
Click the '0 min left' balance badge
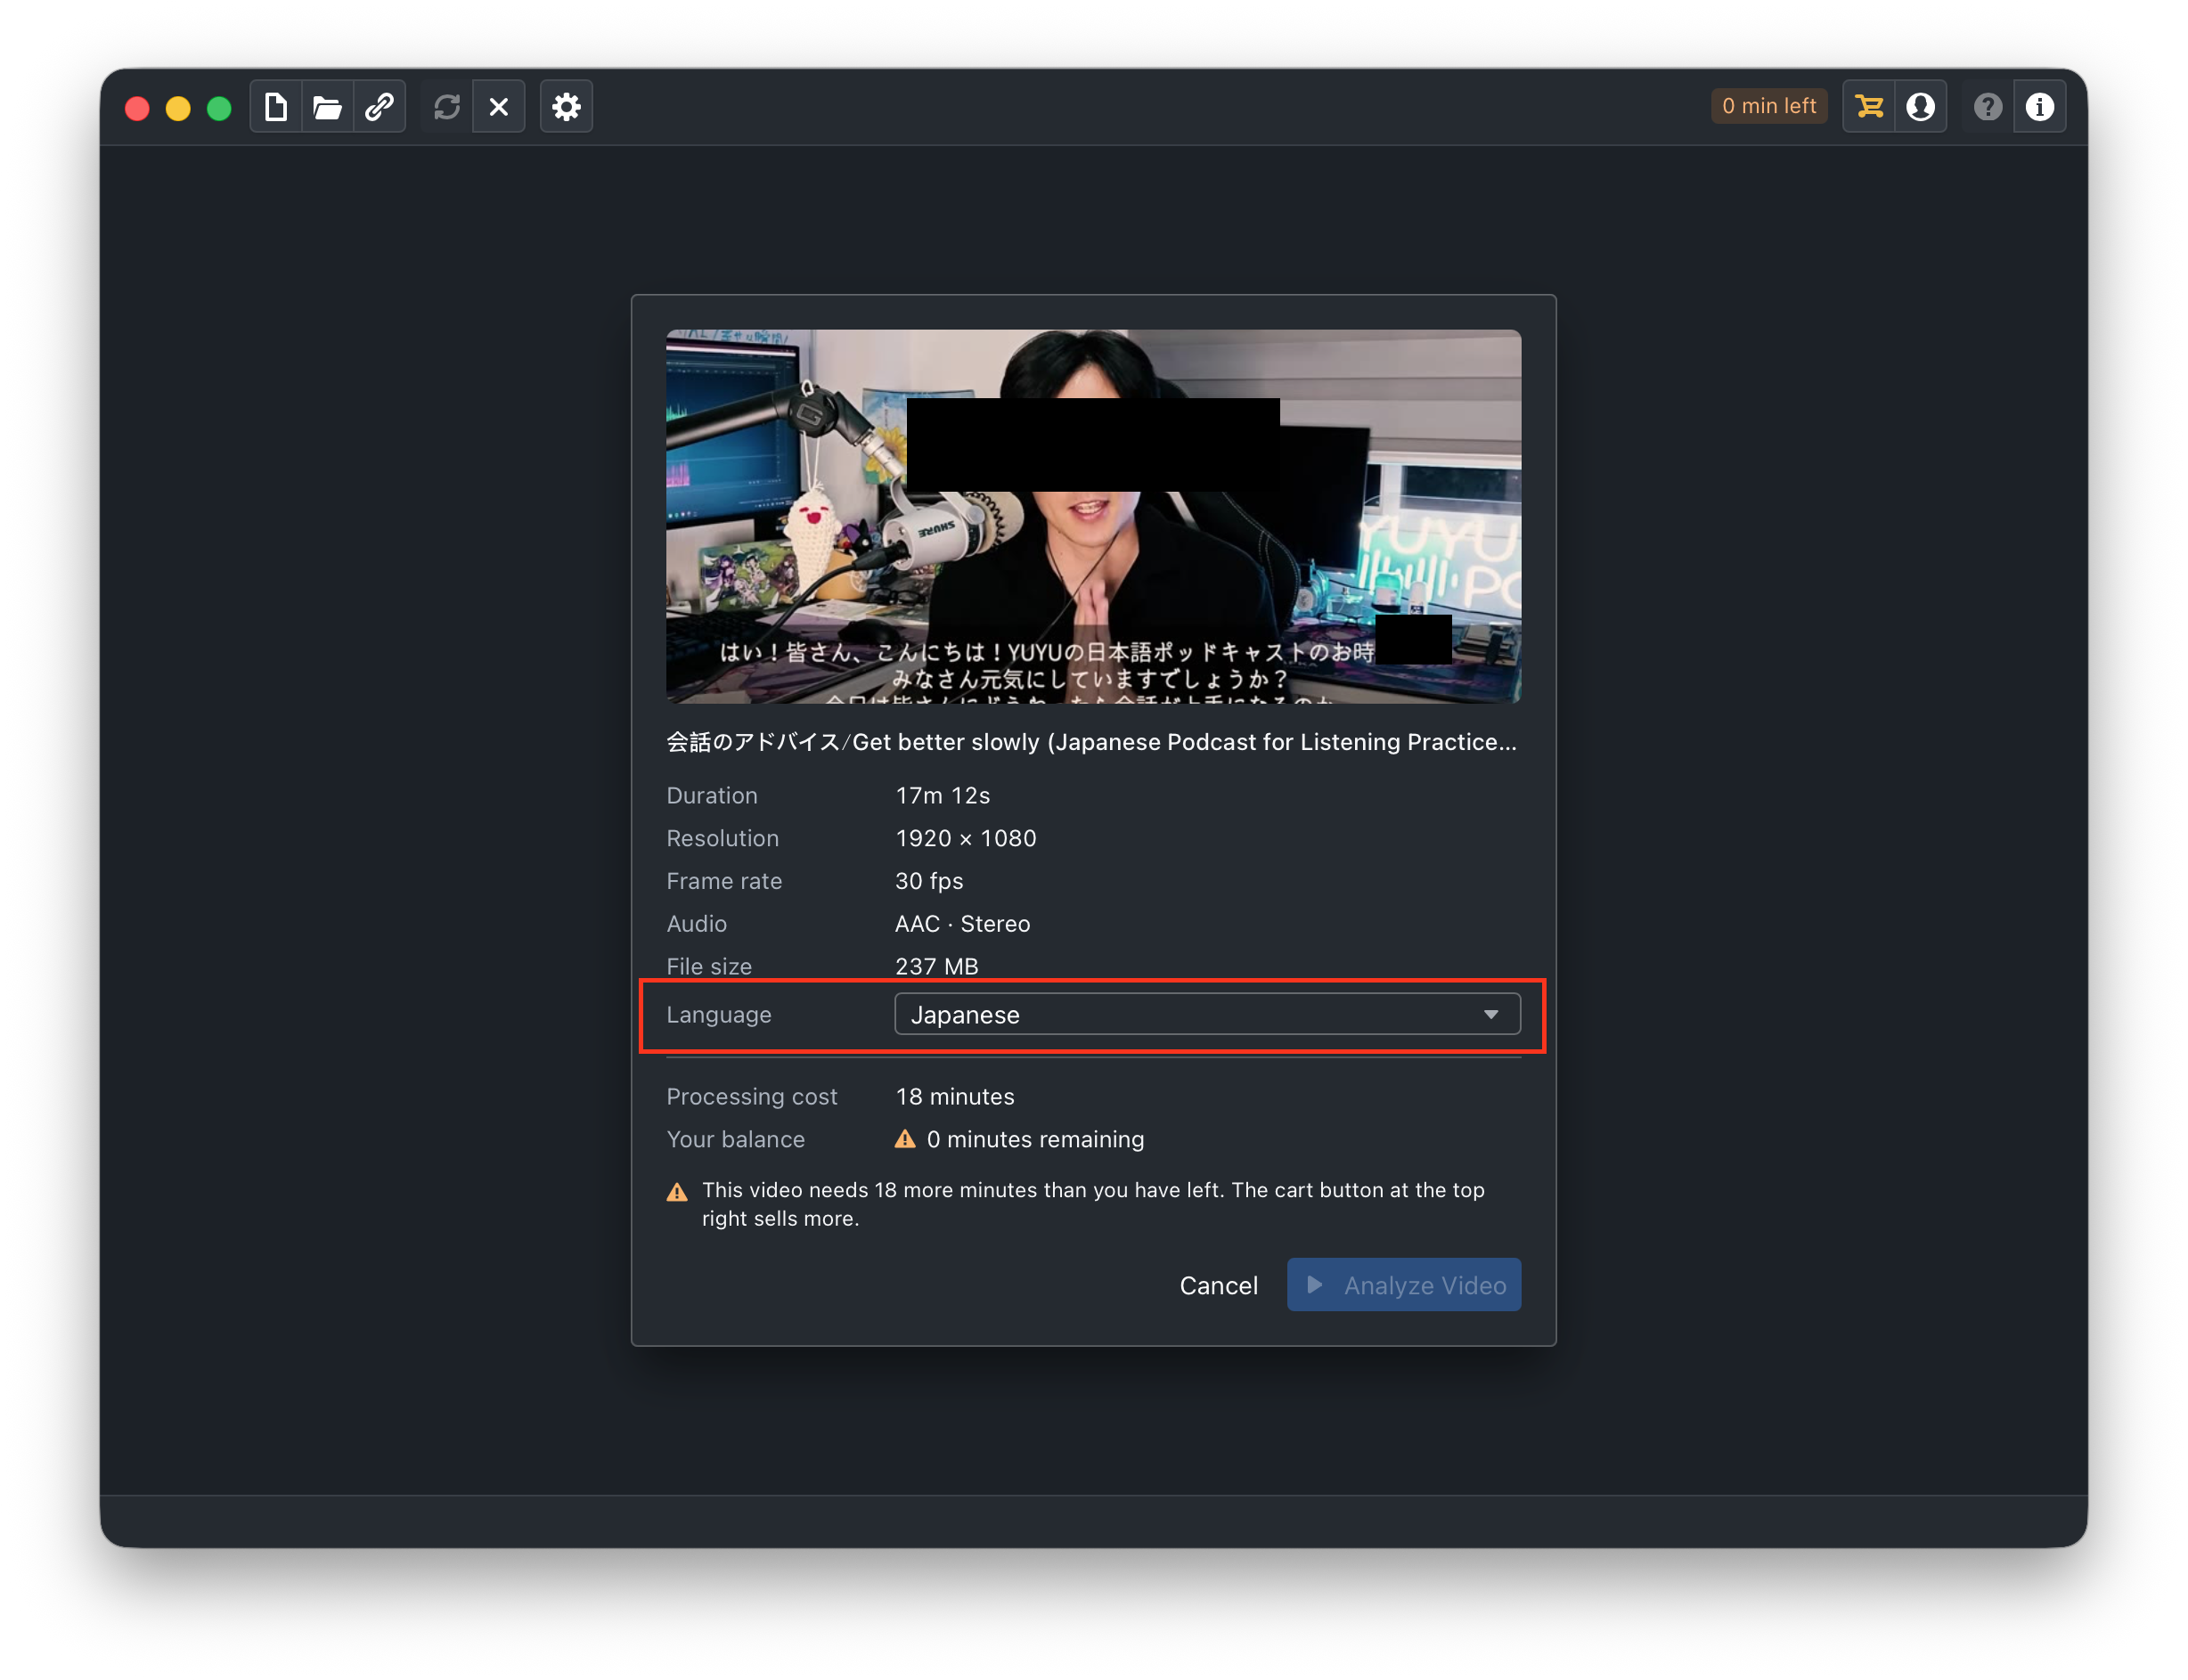tap(1768, 106)
